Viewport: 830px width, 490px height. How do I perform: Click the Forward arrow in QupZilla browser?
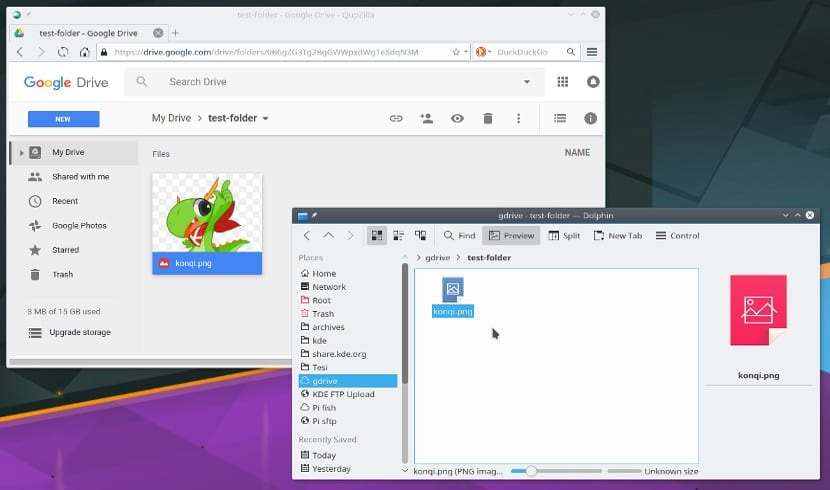pyautogui.click(x=41, y=52)
